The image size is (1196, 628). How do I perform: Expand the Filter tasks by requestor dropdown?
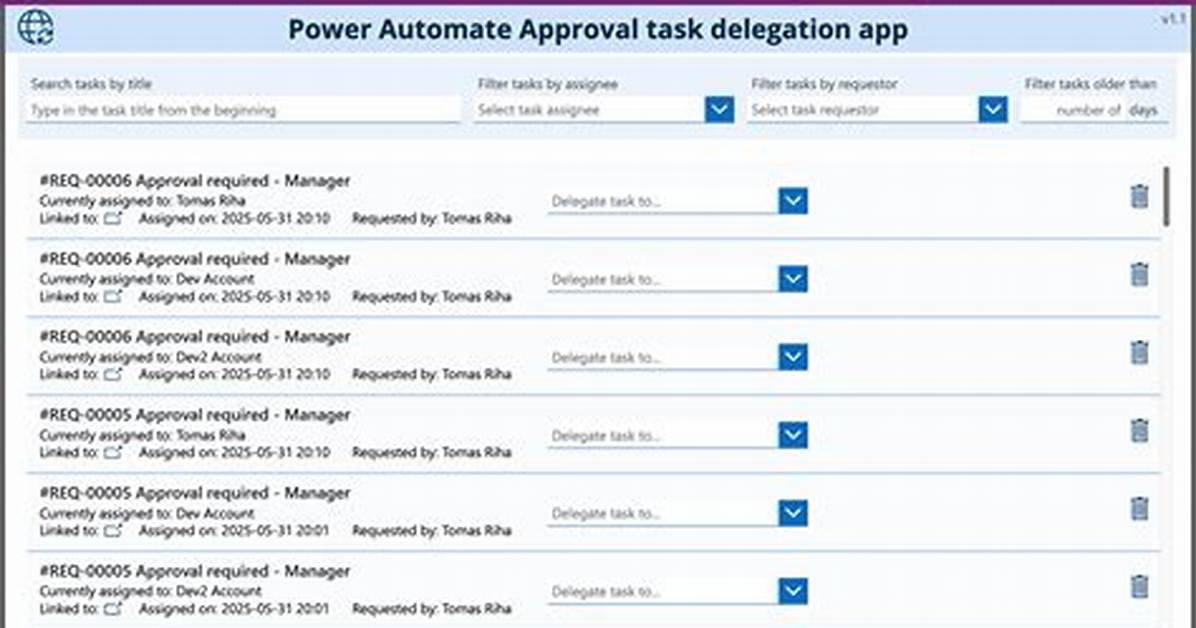[x=992, y=110]
